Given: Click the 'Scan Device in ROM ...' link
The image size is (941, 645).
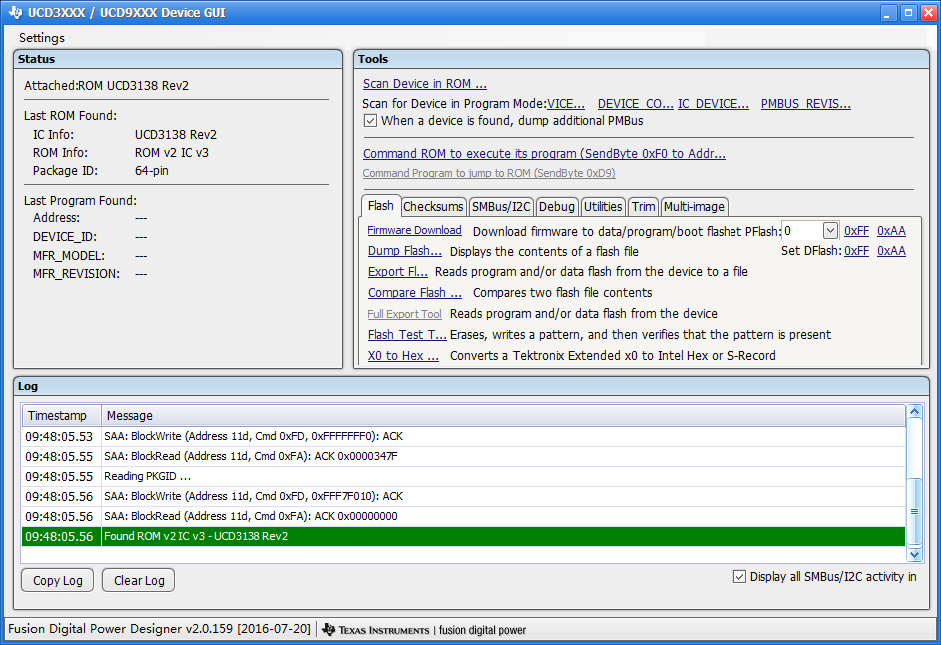Looking at the screenshot, I should click(424, 84).
